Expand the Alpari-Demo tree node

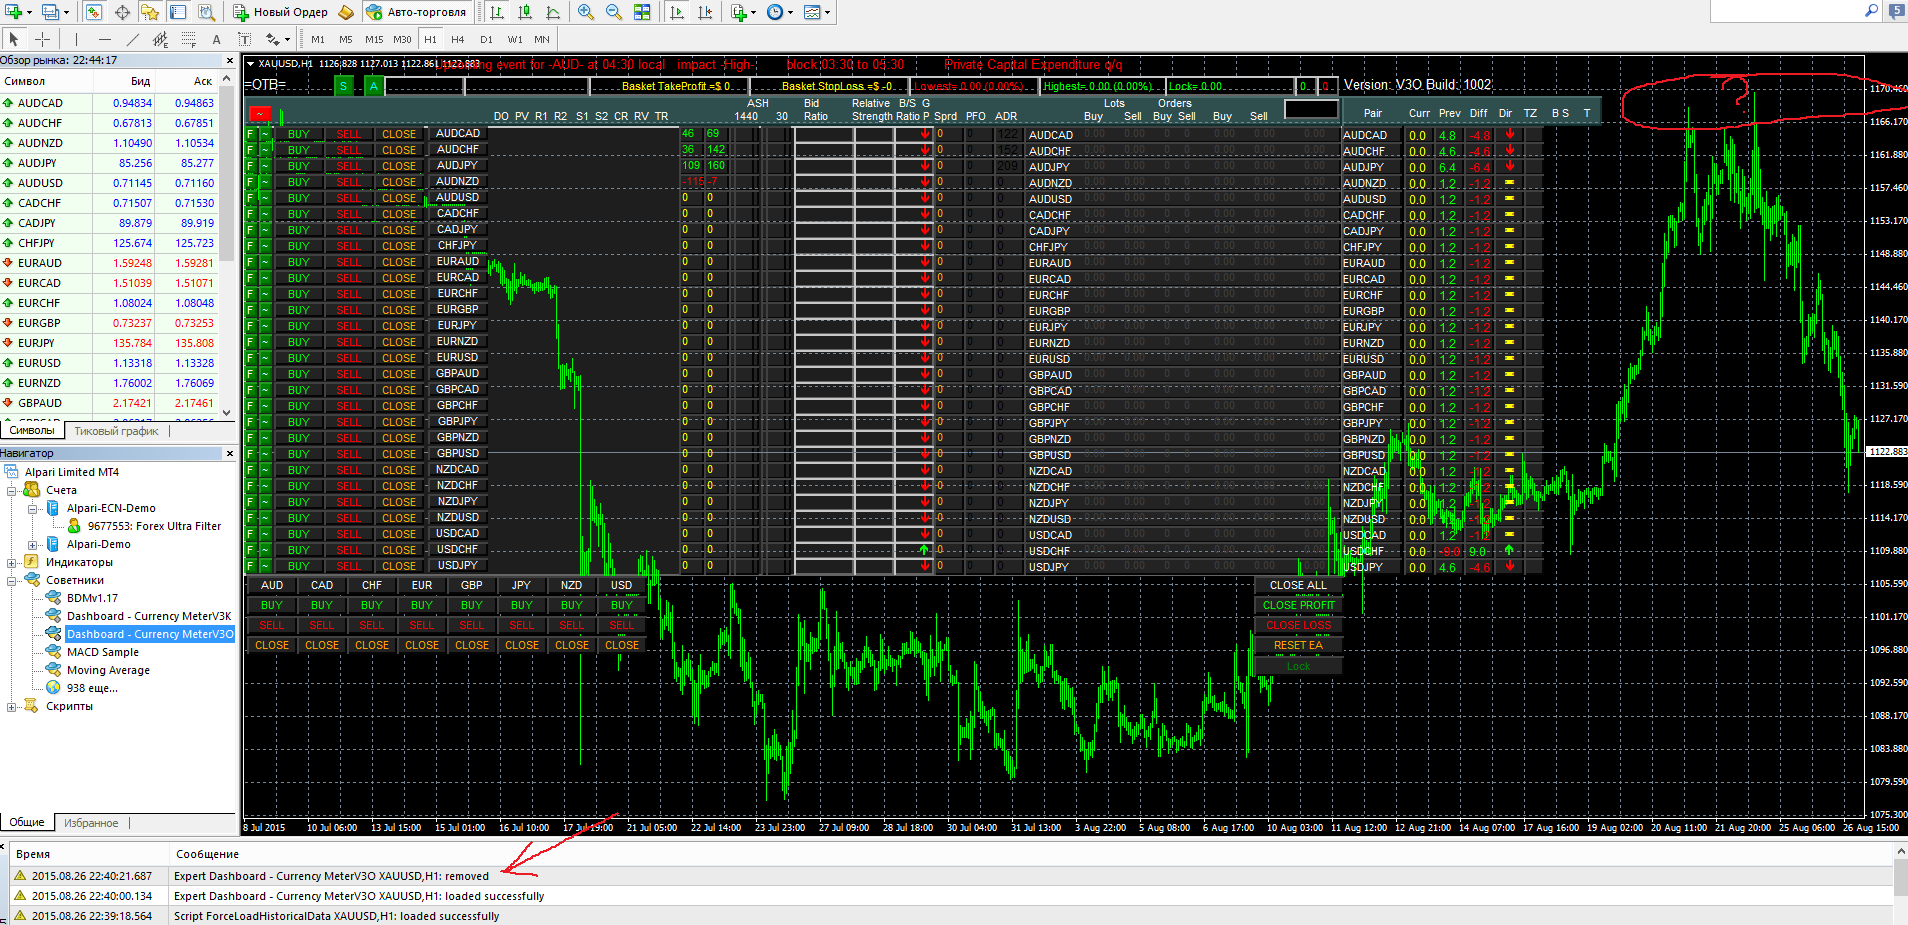tap(32, 544)
